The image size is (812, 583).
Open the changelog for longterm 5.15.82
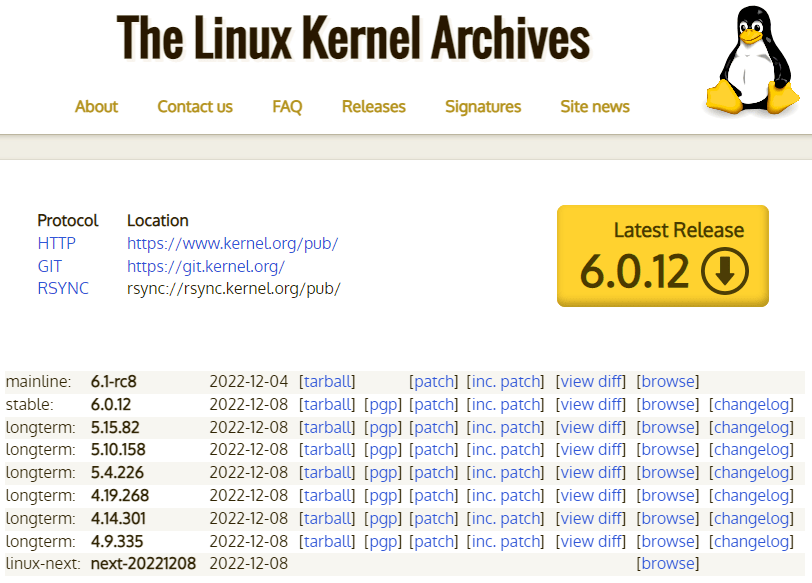pos(750,427)
